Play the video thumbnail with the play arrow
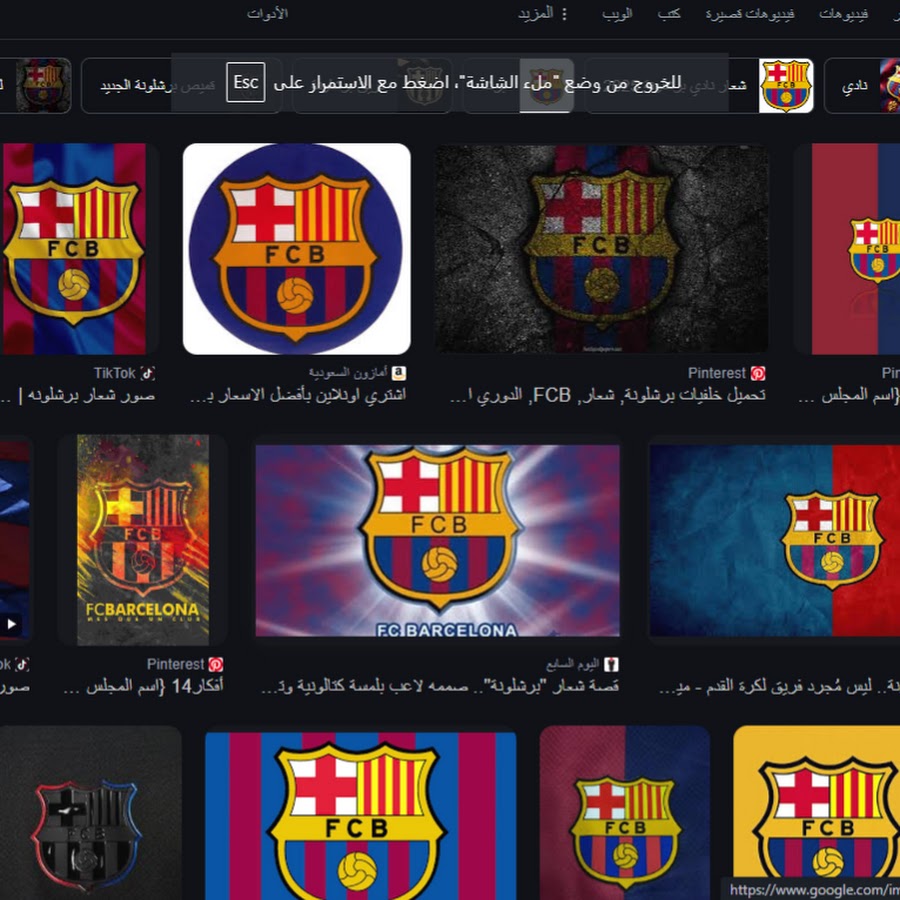The width and height of the screenshot is (900, 900). point(11,624)
